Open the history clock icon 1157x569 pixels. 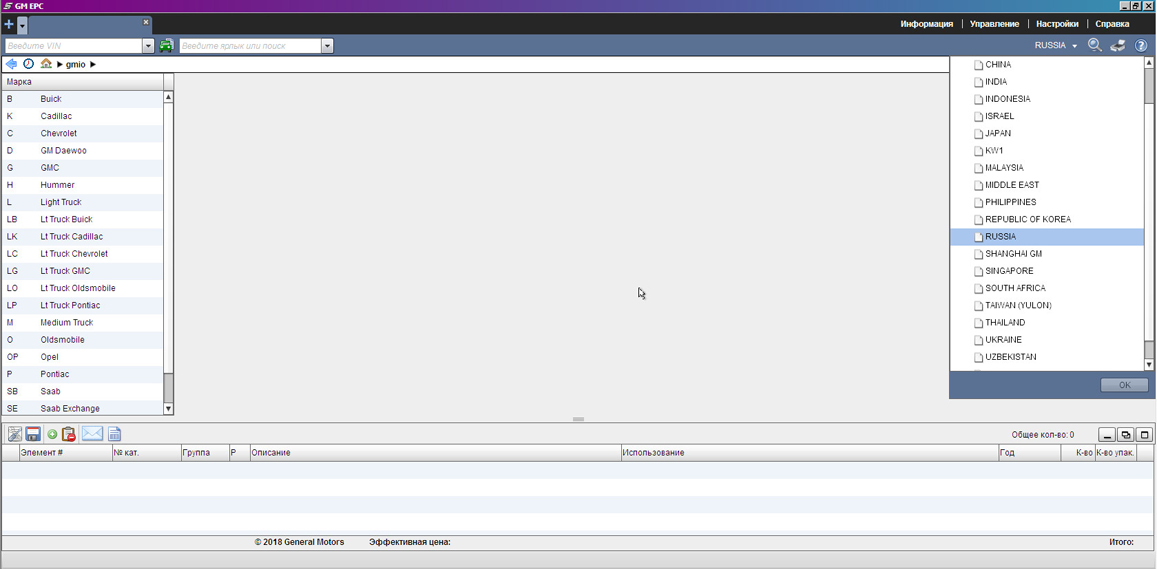(x=29, y=64)
